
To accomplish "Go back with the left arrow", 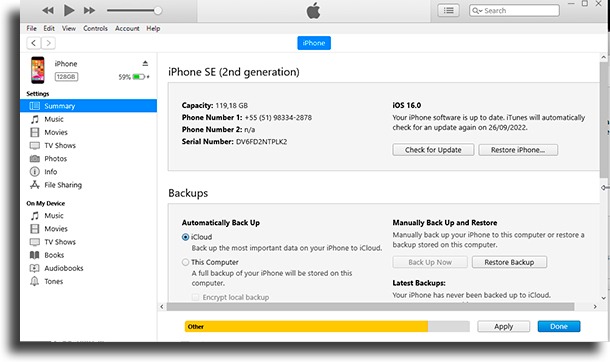I will click(34, 43).
